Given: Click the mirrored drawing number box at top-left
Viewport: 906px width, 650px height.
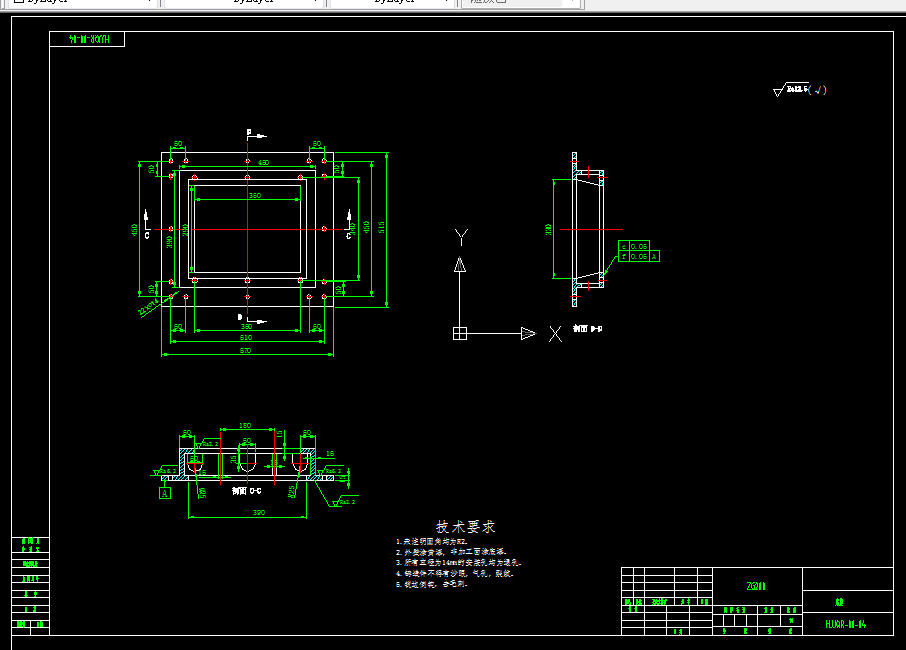Looking at the screenshot, I should pyautogui.click(x=87, y=39).
